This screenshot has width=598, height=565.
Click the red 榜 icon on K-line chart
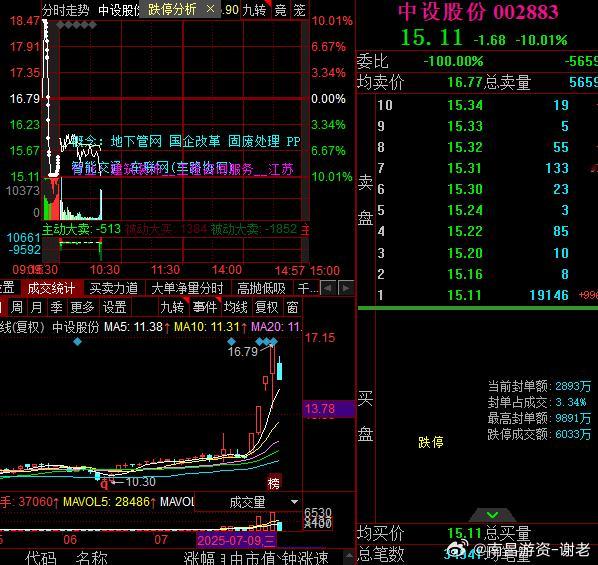[x=274, y=483]
